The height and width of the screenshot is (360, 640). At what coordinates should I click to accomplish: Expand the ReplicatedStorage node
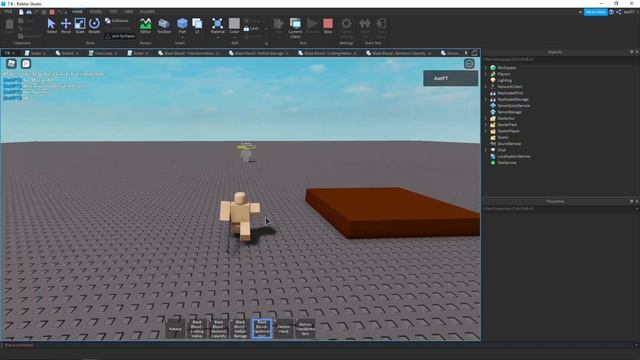pyautogui.click(x=486, y=99)
